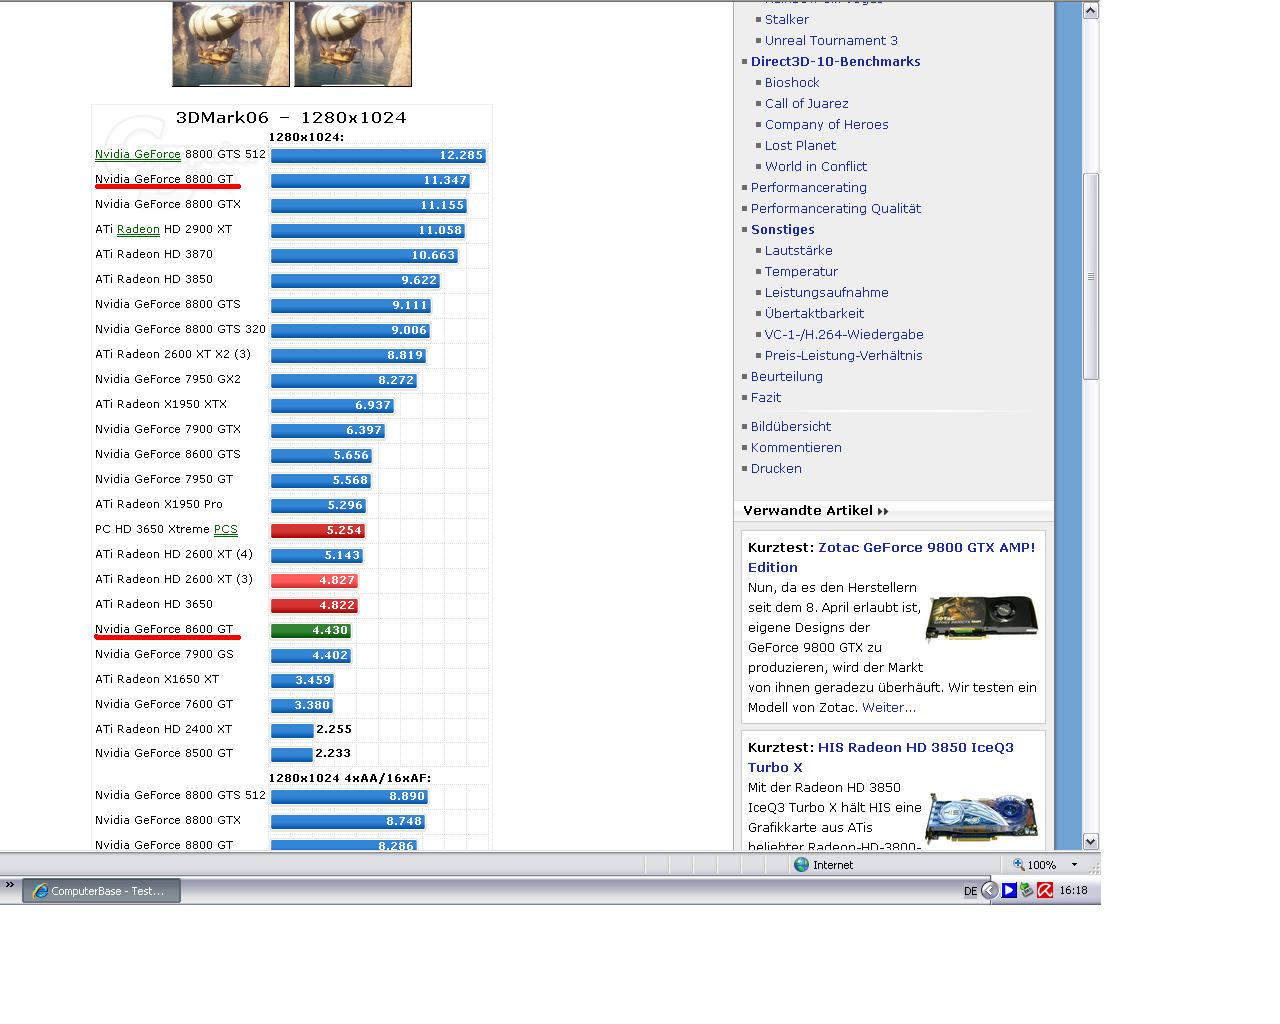Click the light red 4.827 bar

(x=314, y=580)
